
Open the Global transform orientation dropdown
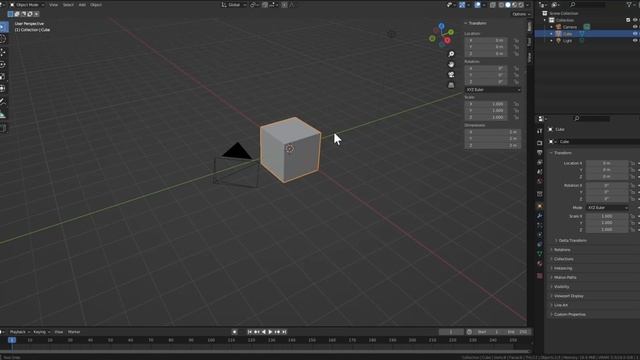pos(234,5)
